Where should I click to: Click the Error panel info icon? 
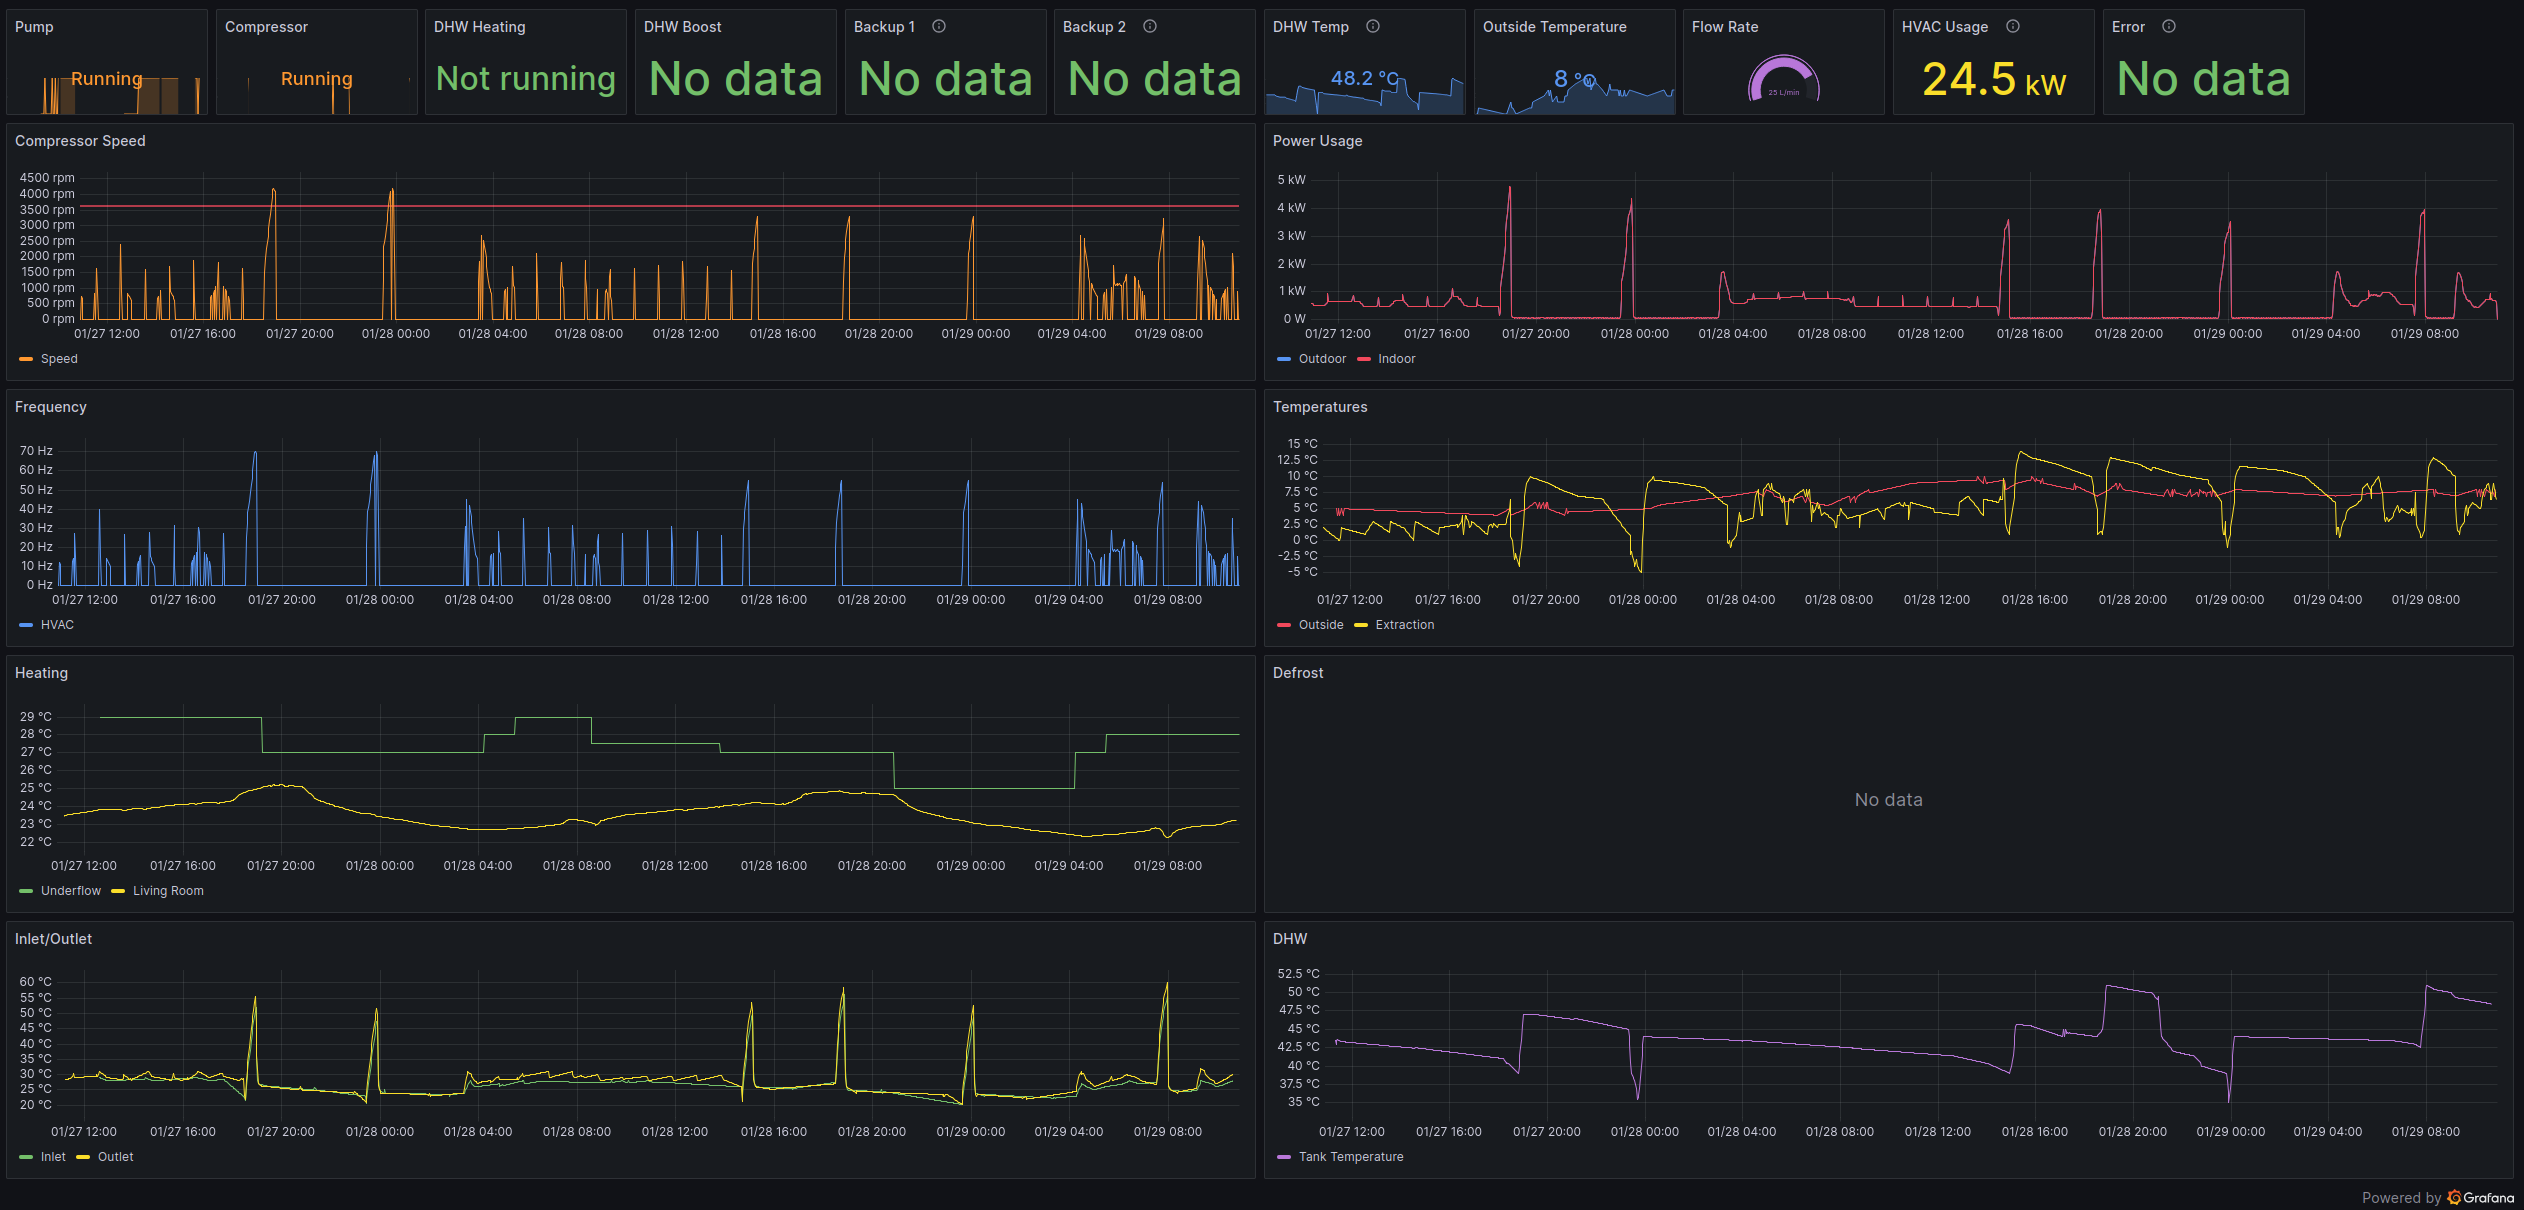(2169, 27)
